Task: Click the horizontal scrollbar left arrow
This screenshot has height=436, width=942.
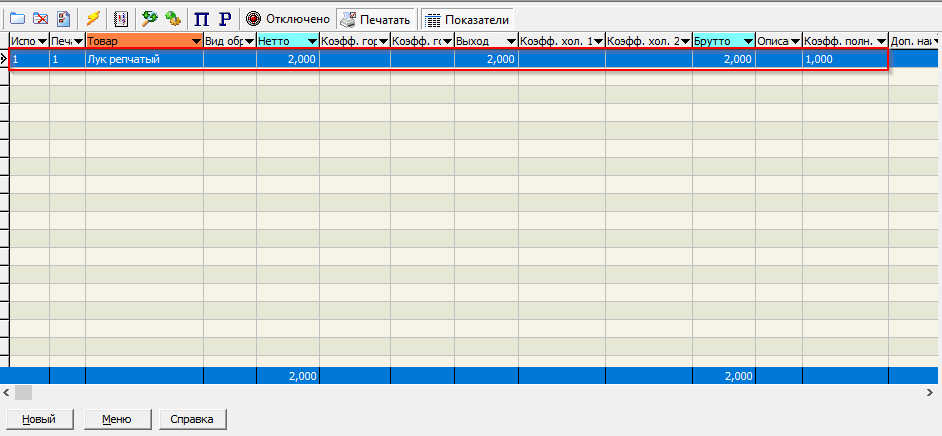Action: click(x=6, y=392)
